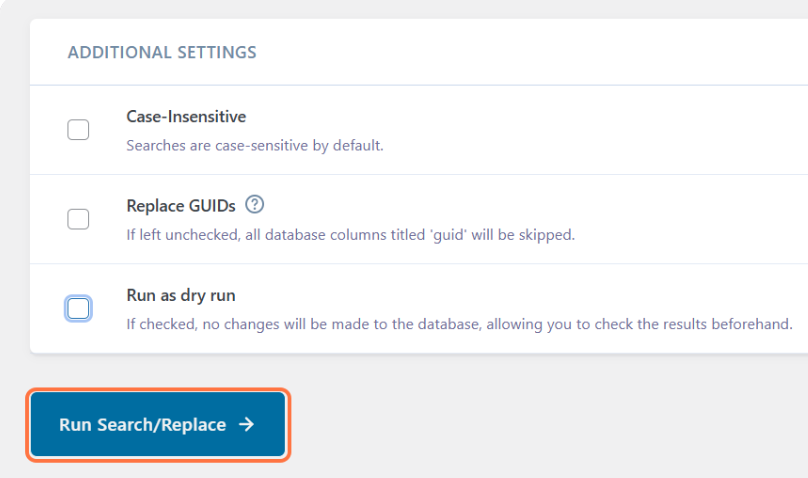Image resolution: width=808 pixels, height=478 pixels.
Task: Click the 'If checked, no changes' dry run description
Action: [458, 324]
